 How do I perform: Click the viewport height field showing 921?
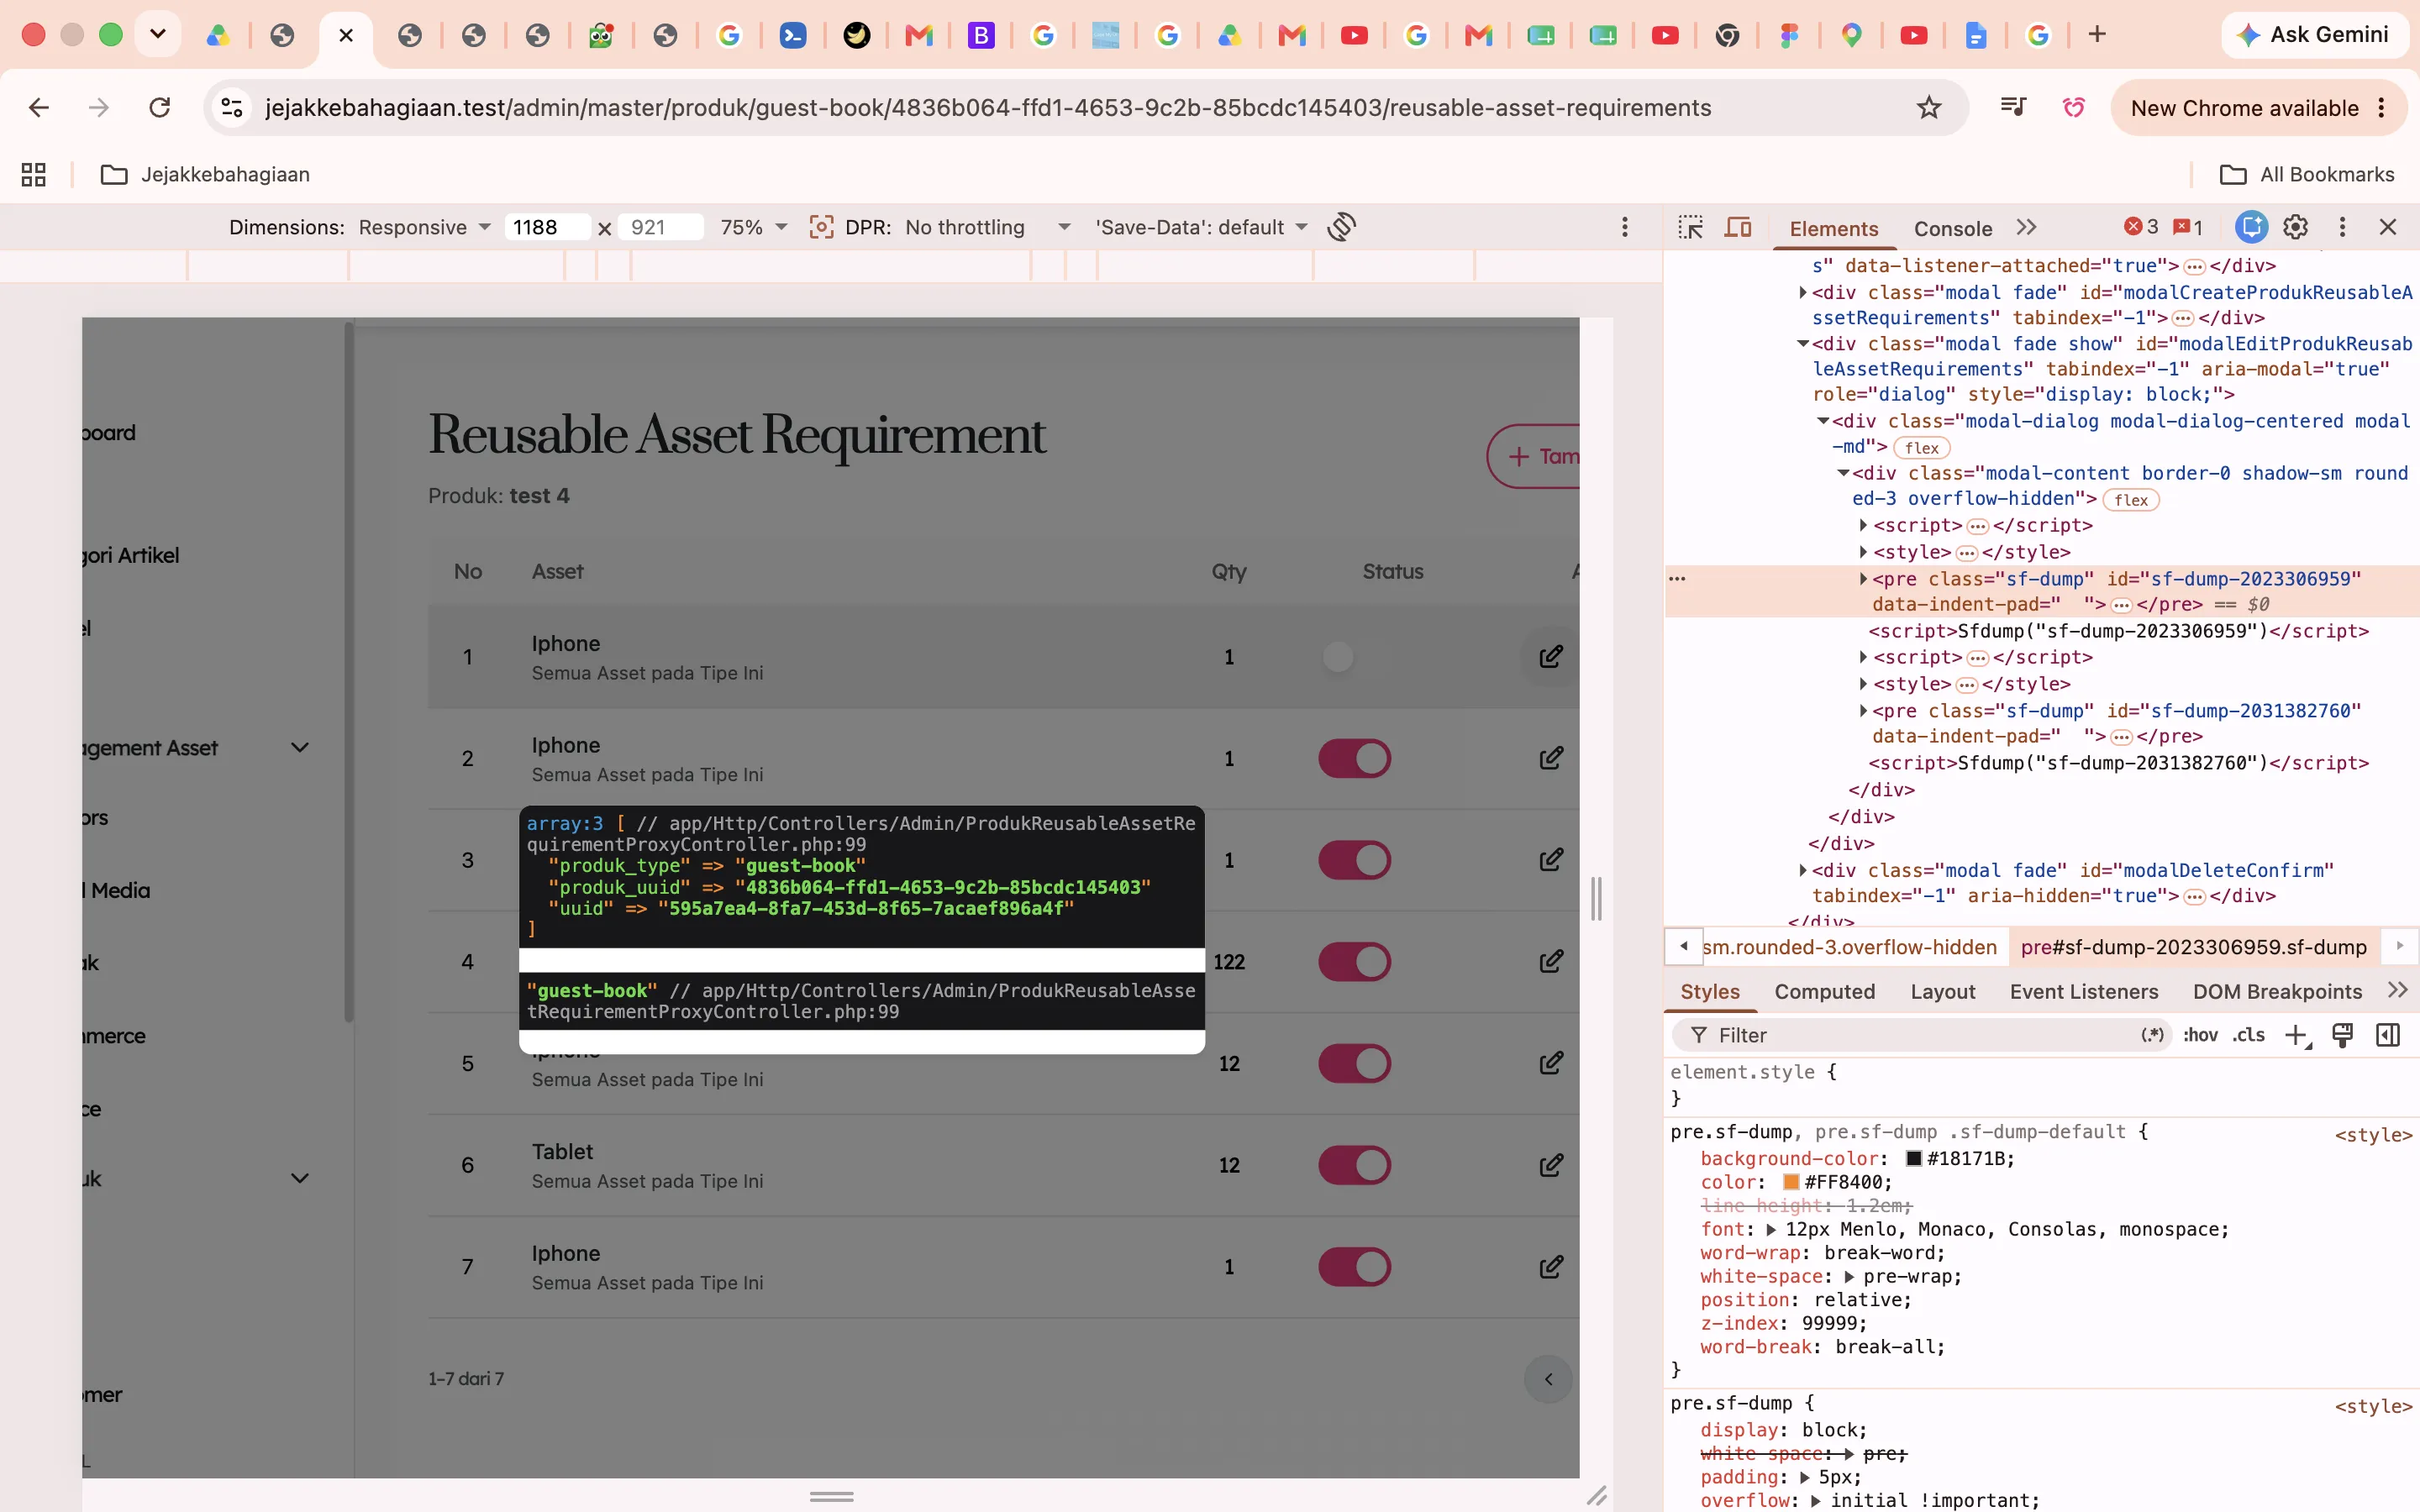pyautogui.click(x=661, y=227)
